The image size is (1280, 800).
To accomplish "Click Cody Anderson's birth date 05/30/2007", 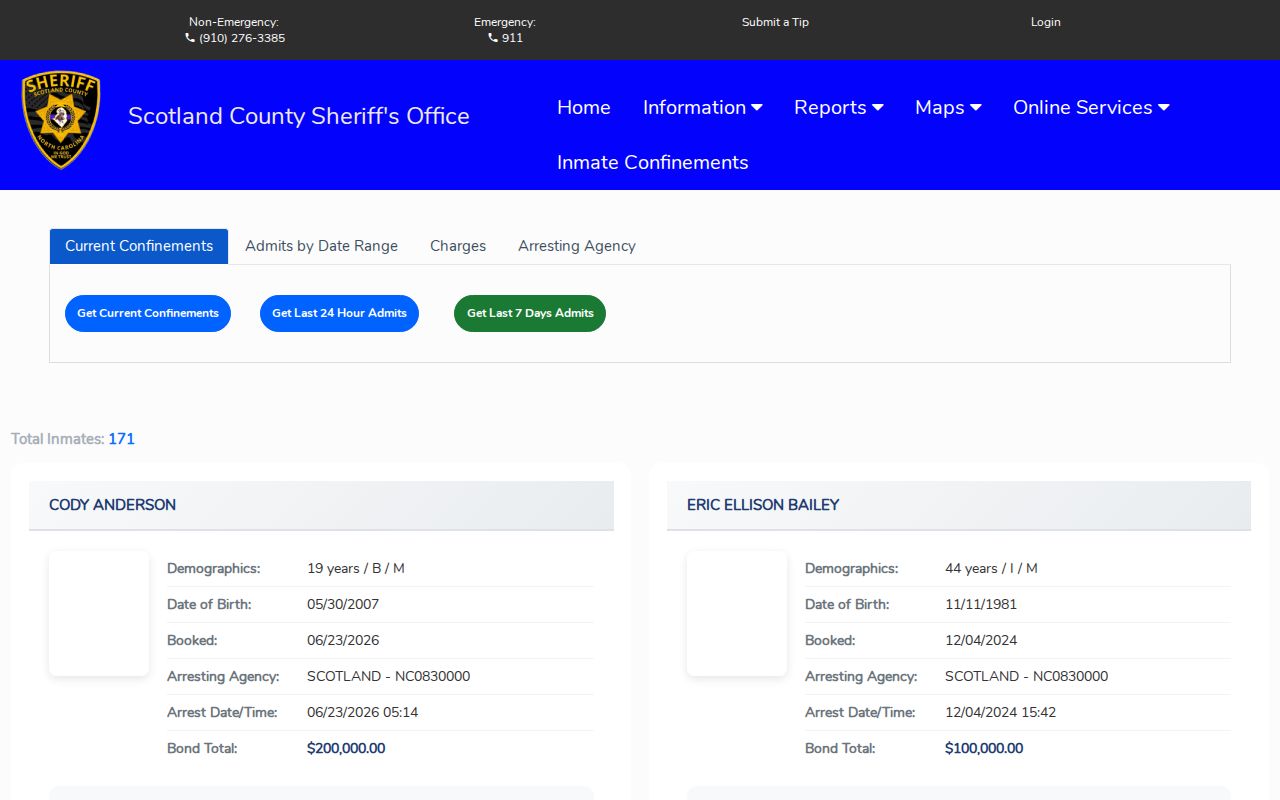I will [343, 604].
